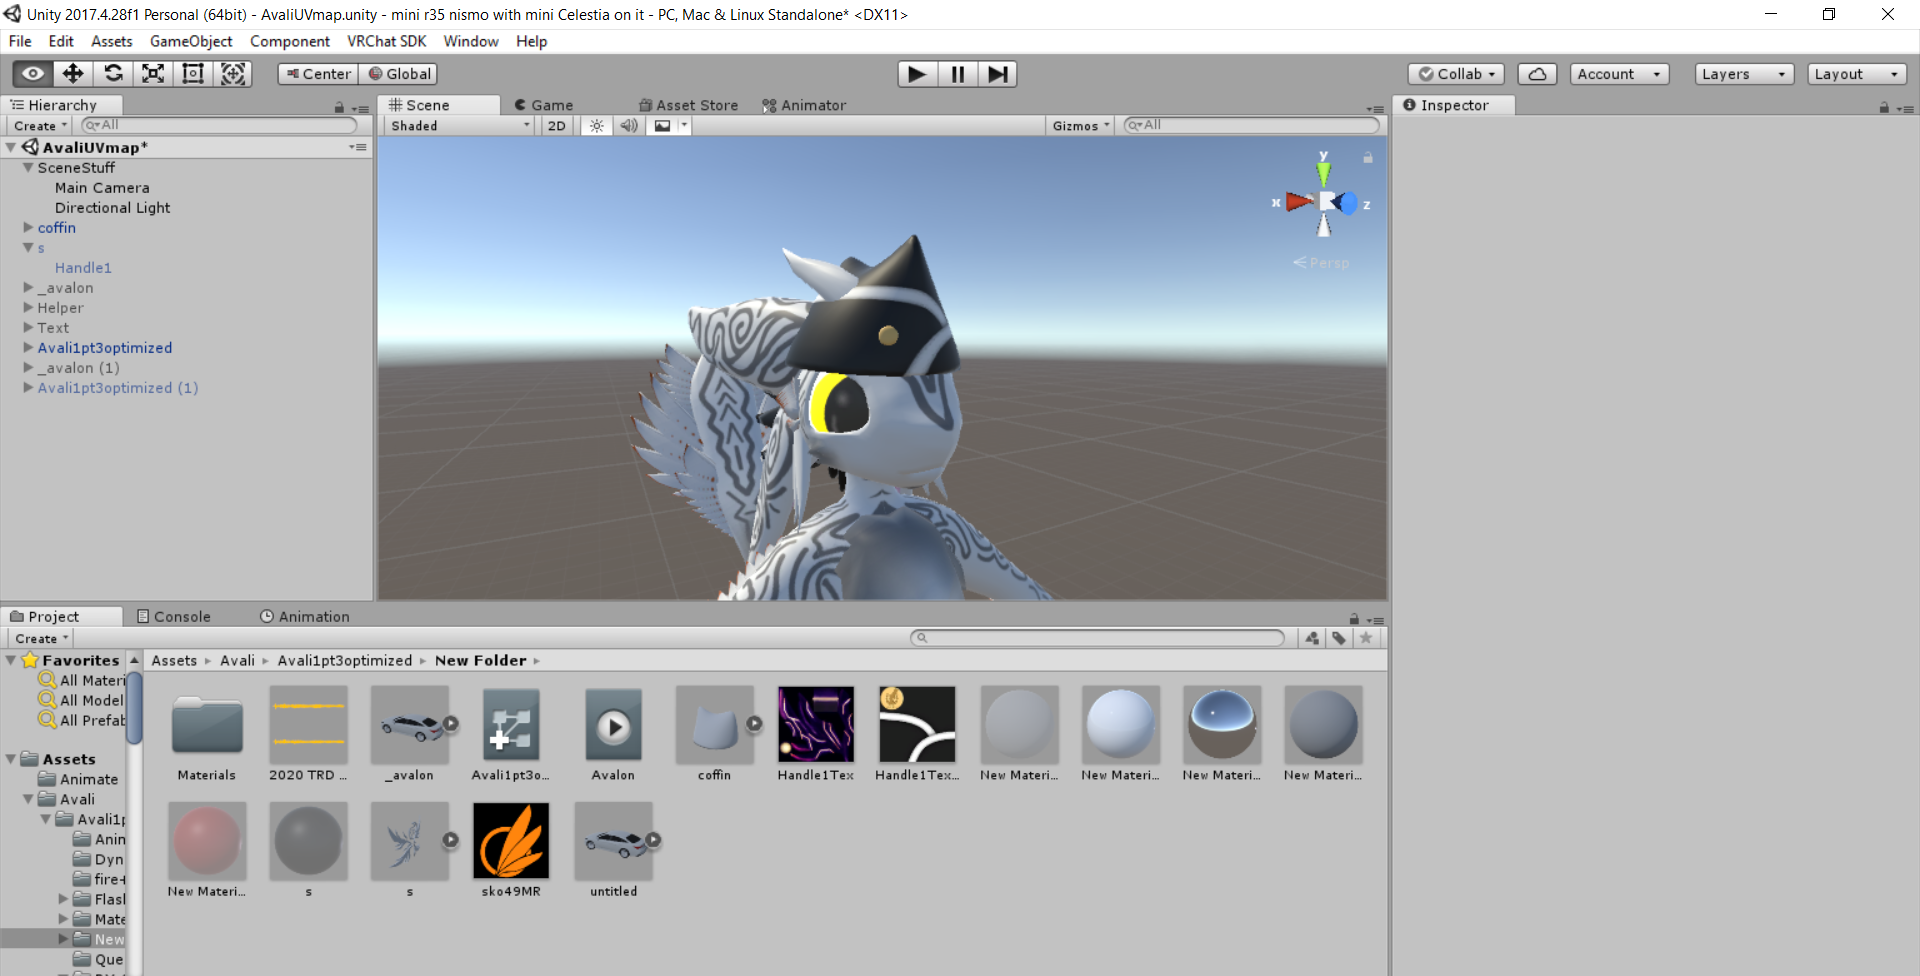Viewport: 1920px width, 976px height.
Task: Start Play mode
Action: coord(917,74)
